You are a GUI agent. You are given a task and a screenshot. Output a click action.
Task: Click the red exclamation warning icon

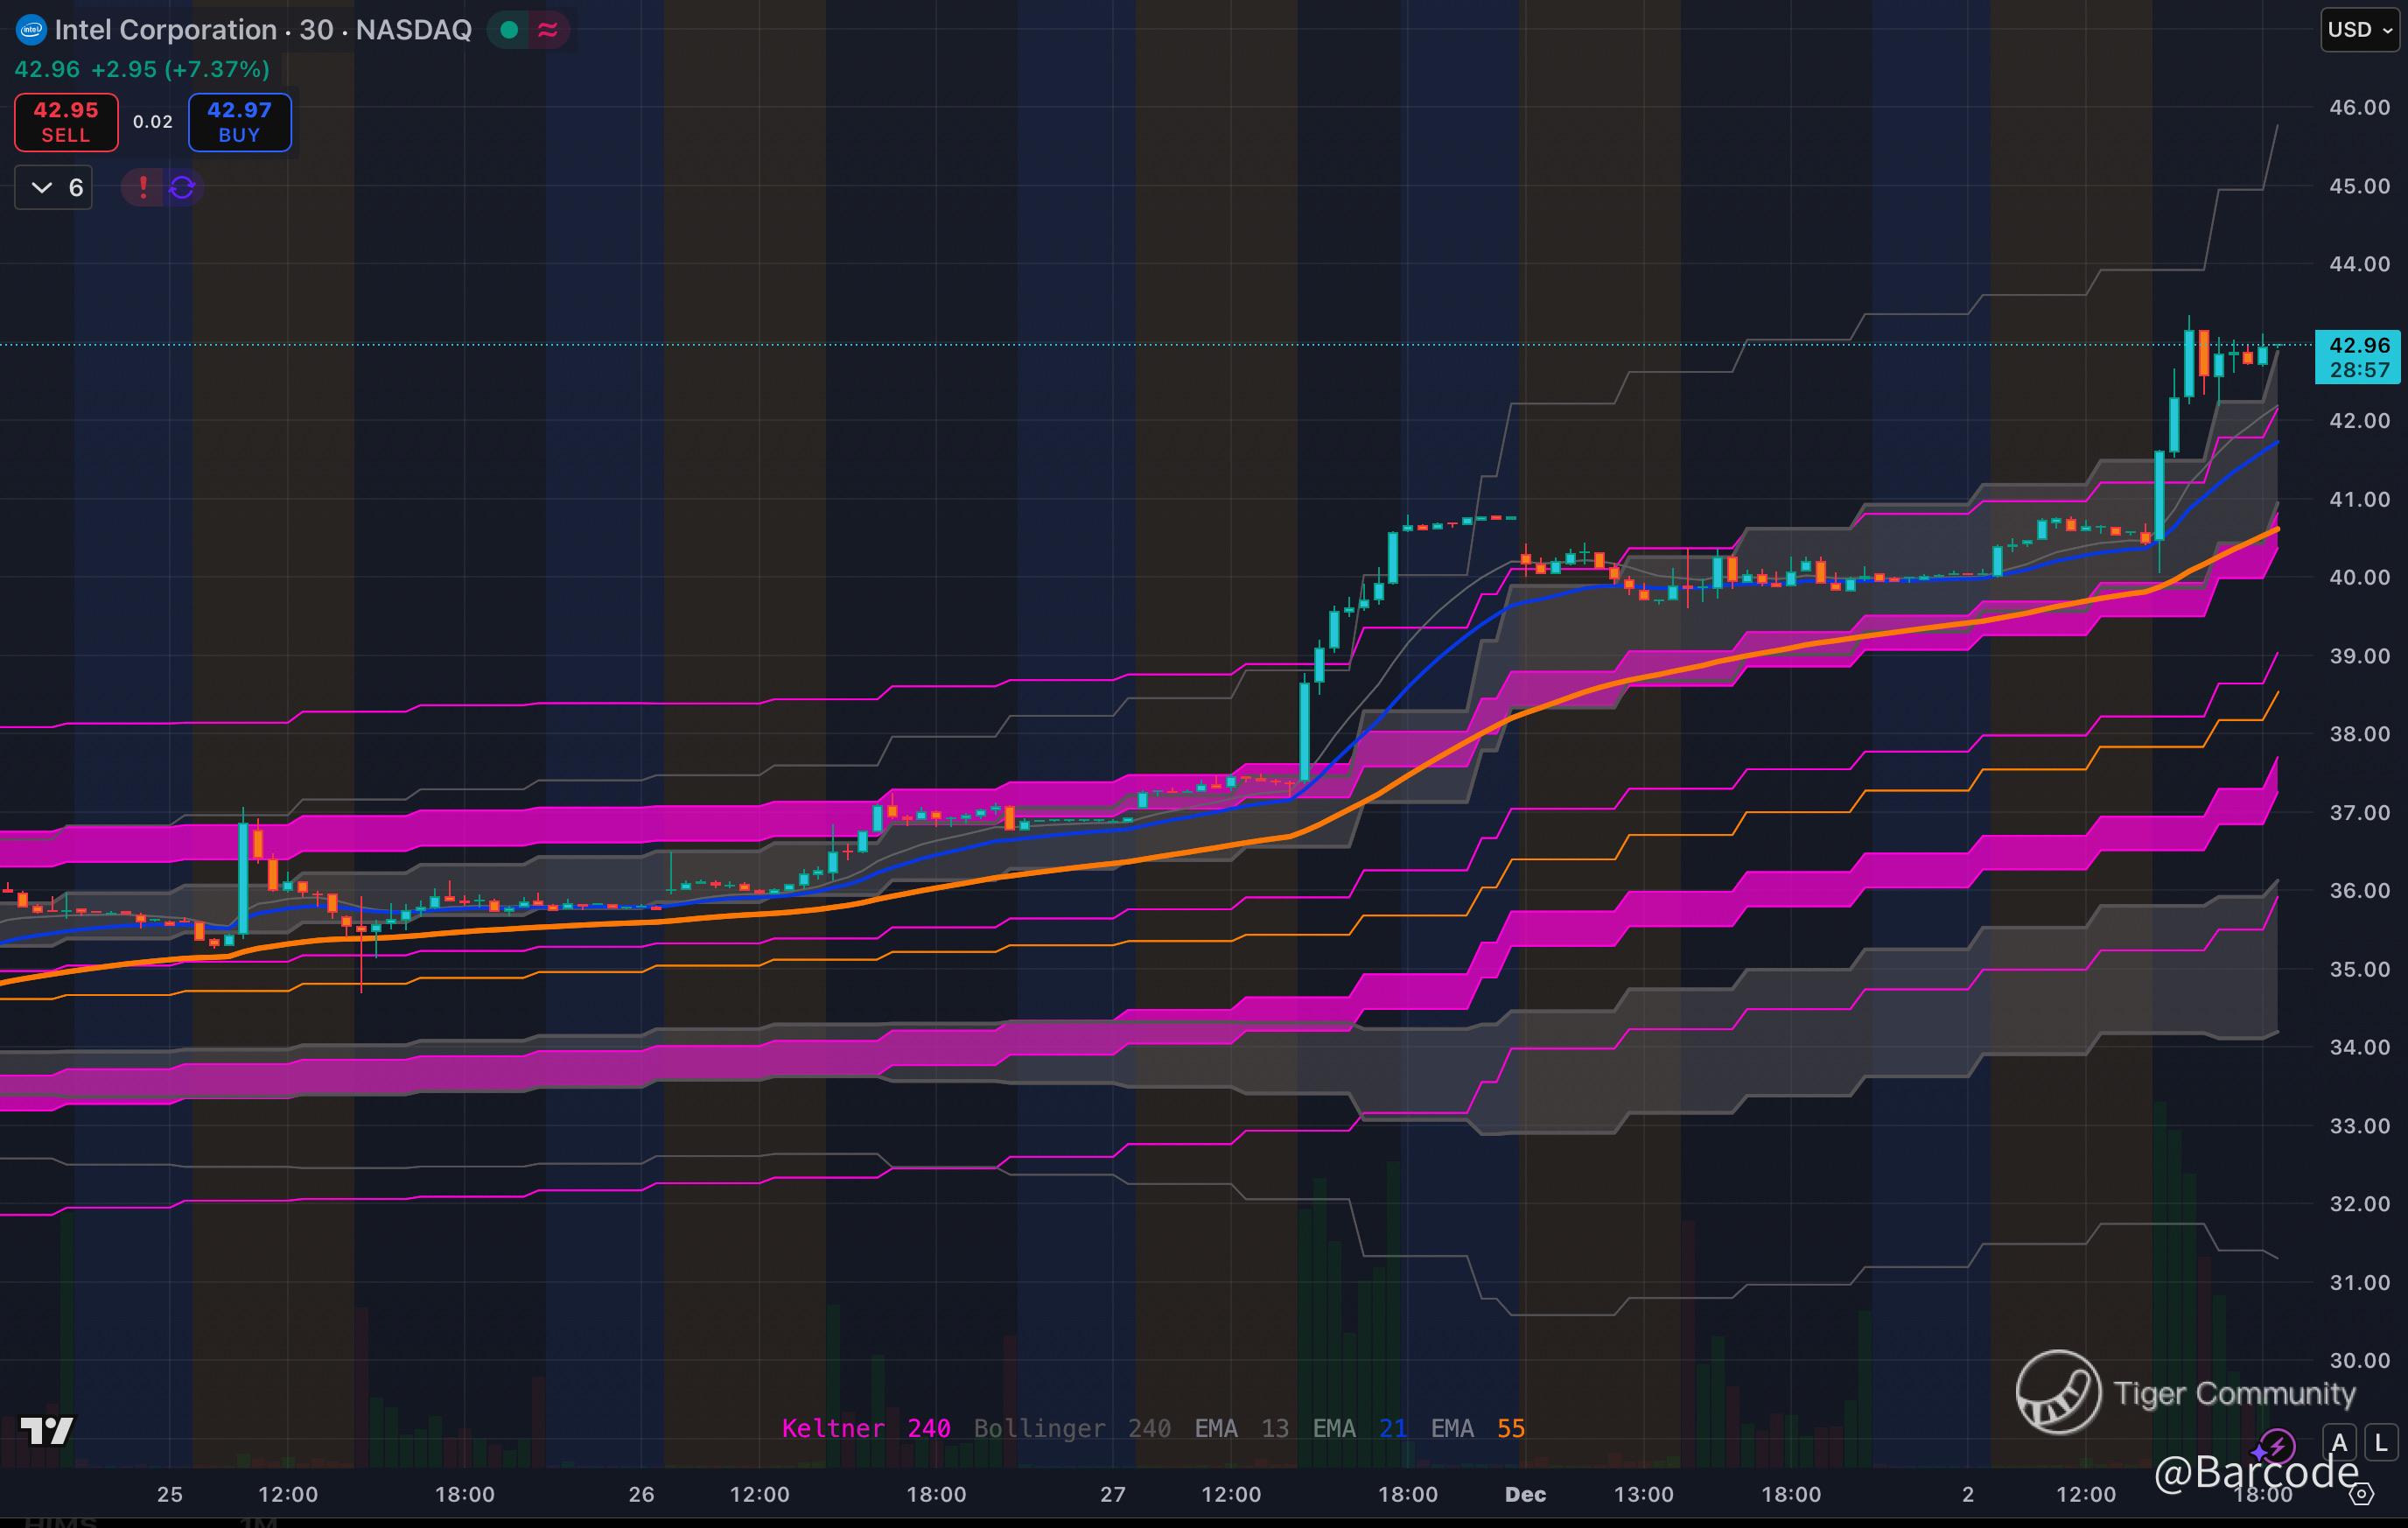(x=143, y=187)
